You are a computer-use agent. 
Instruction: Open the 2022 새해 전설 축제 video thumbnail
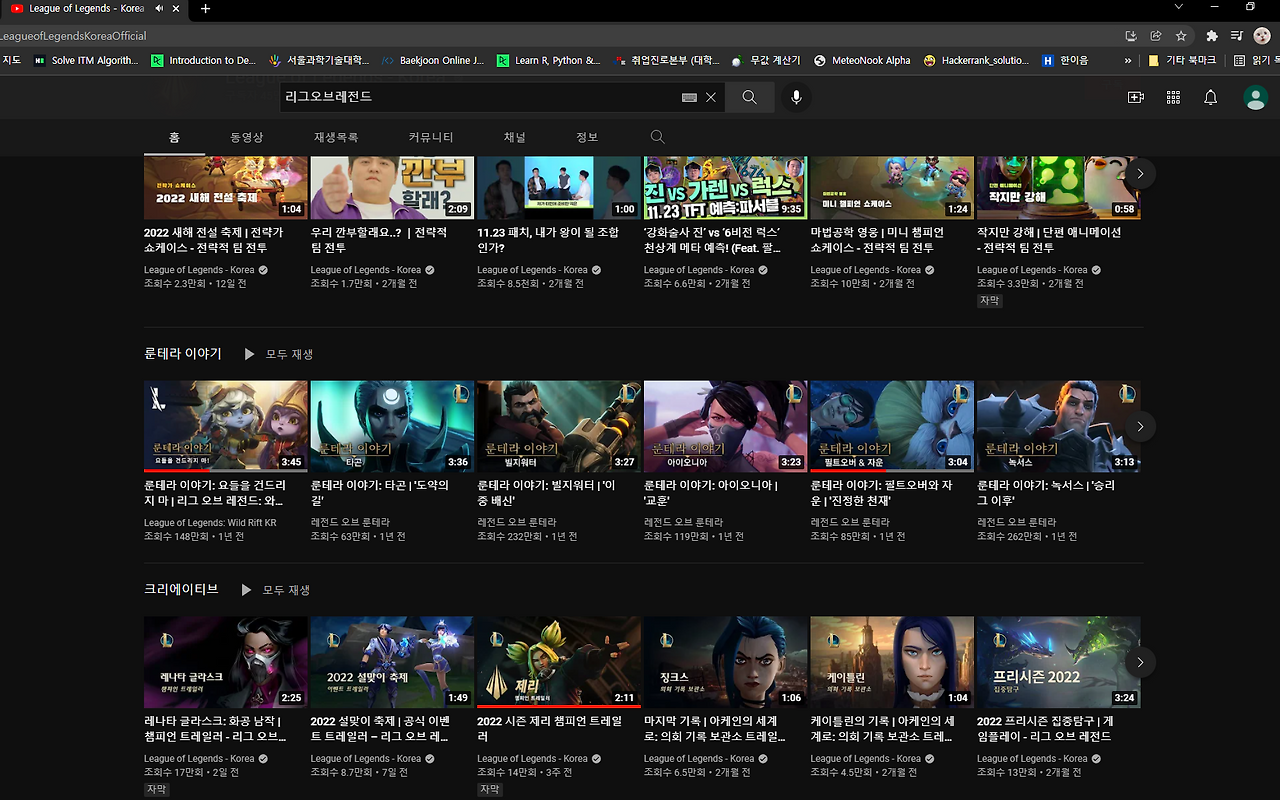click(x=226, y=187)
